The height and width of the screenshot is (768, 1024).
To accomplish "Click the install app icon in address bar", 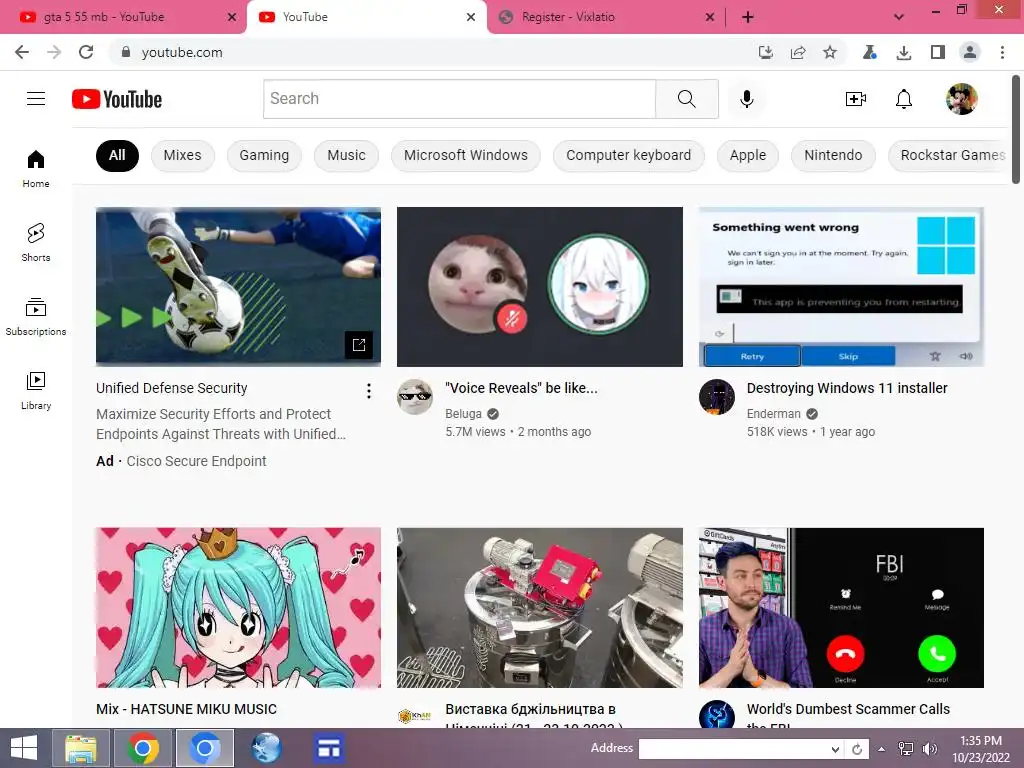I will pos(765,52).
